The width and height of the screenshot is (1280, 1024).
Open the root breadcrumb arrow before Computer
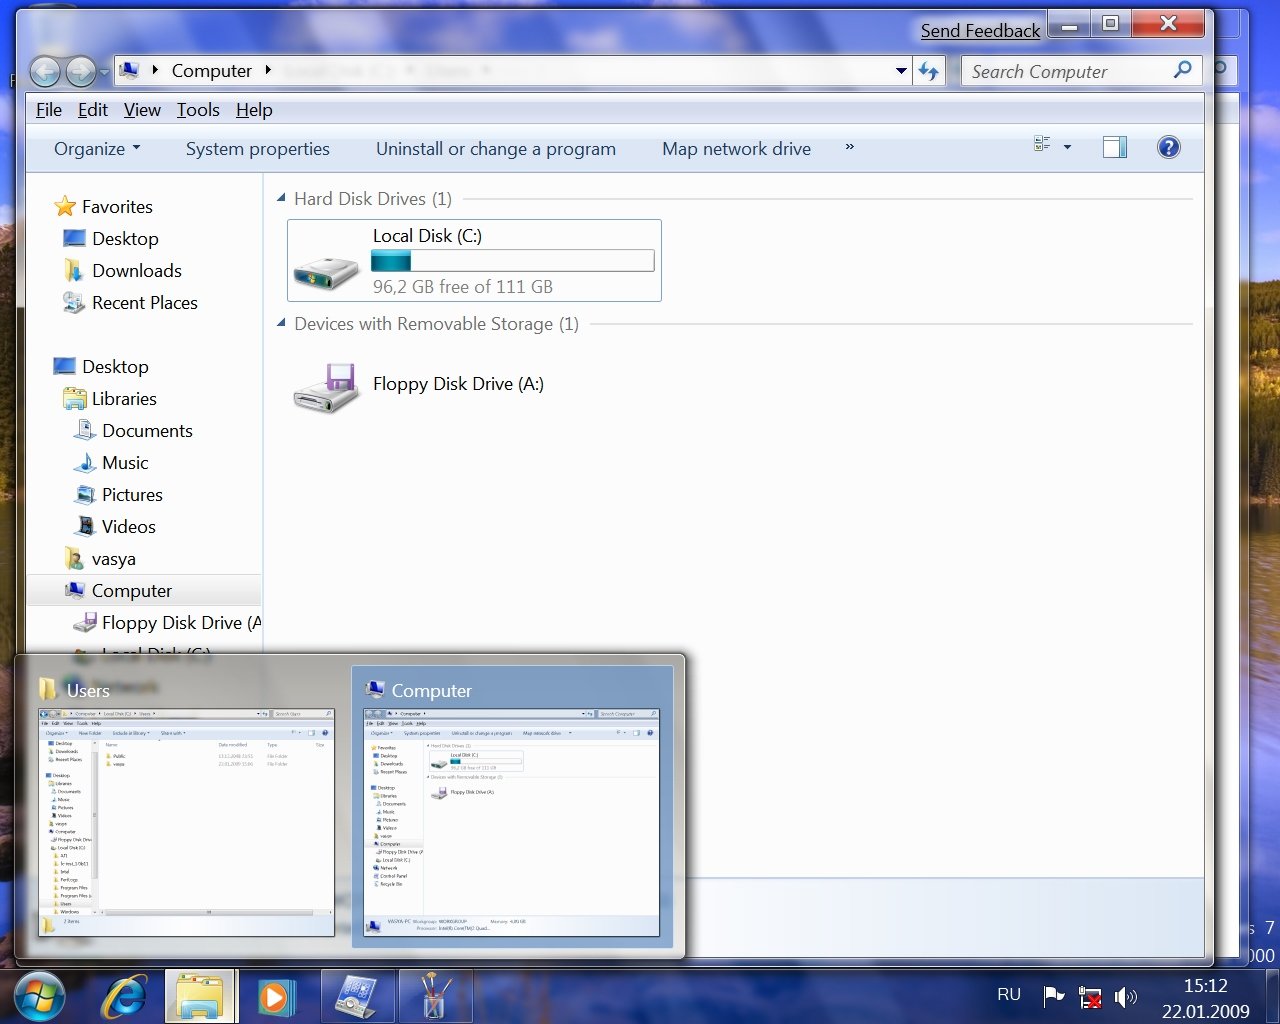pyautogui.click(x=155, y=70)
